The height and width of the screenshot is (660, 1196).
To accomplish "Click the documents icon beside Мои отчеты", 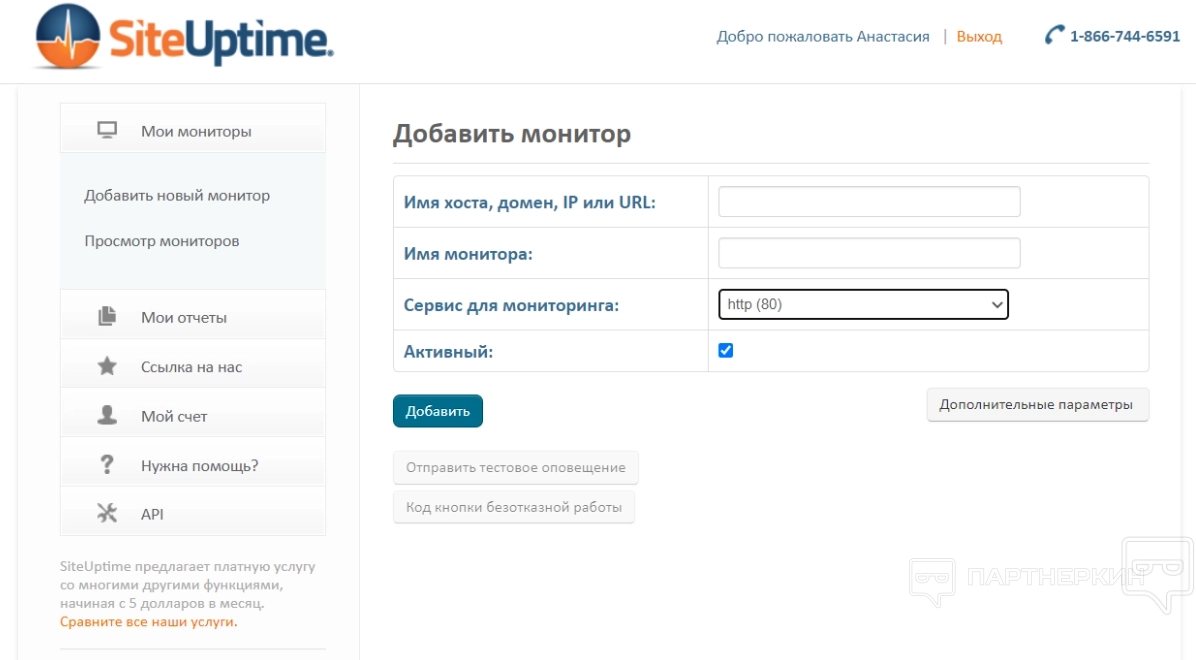I will pos(107,317).
